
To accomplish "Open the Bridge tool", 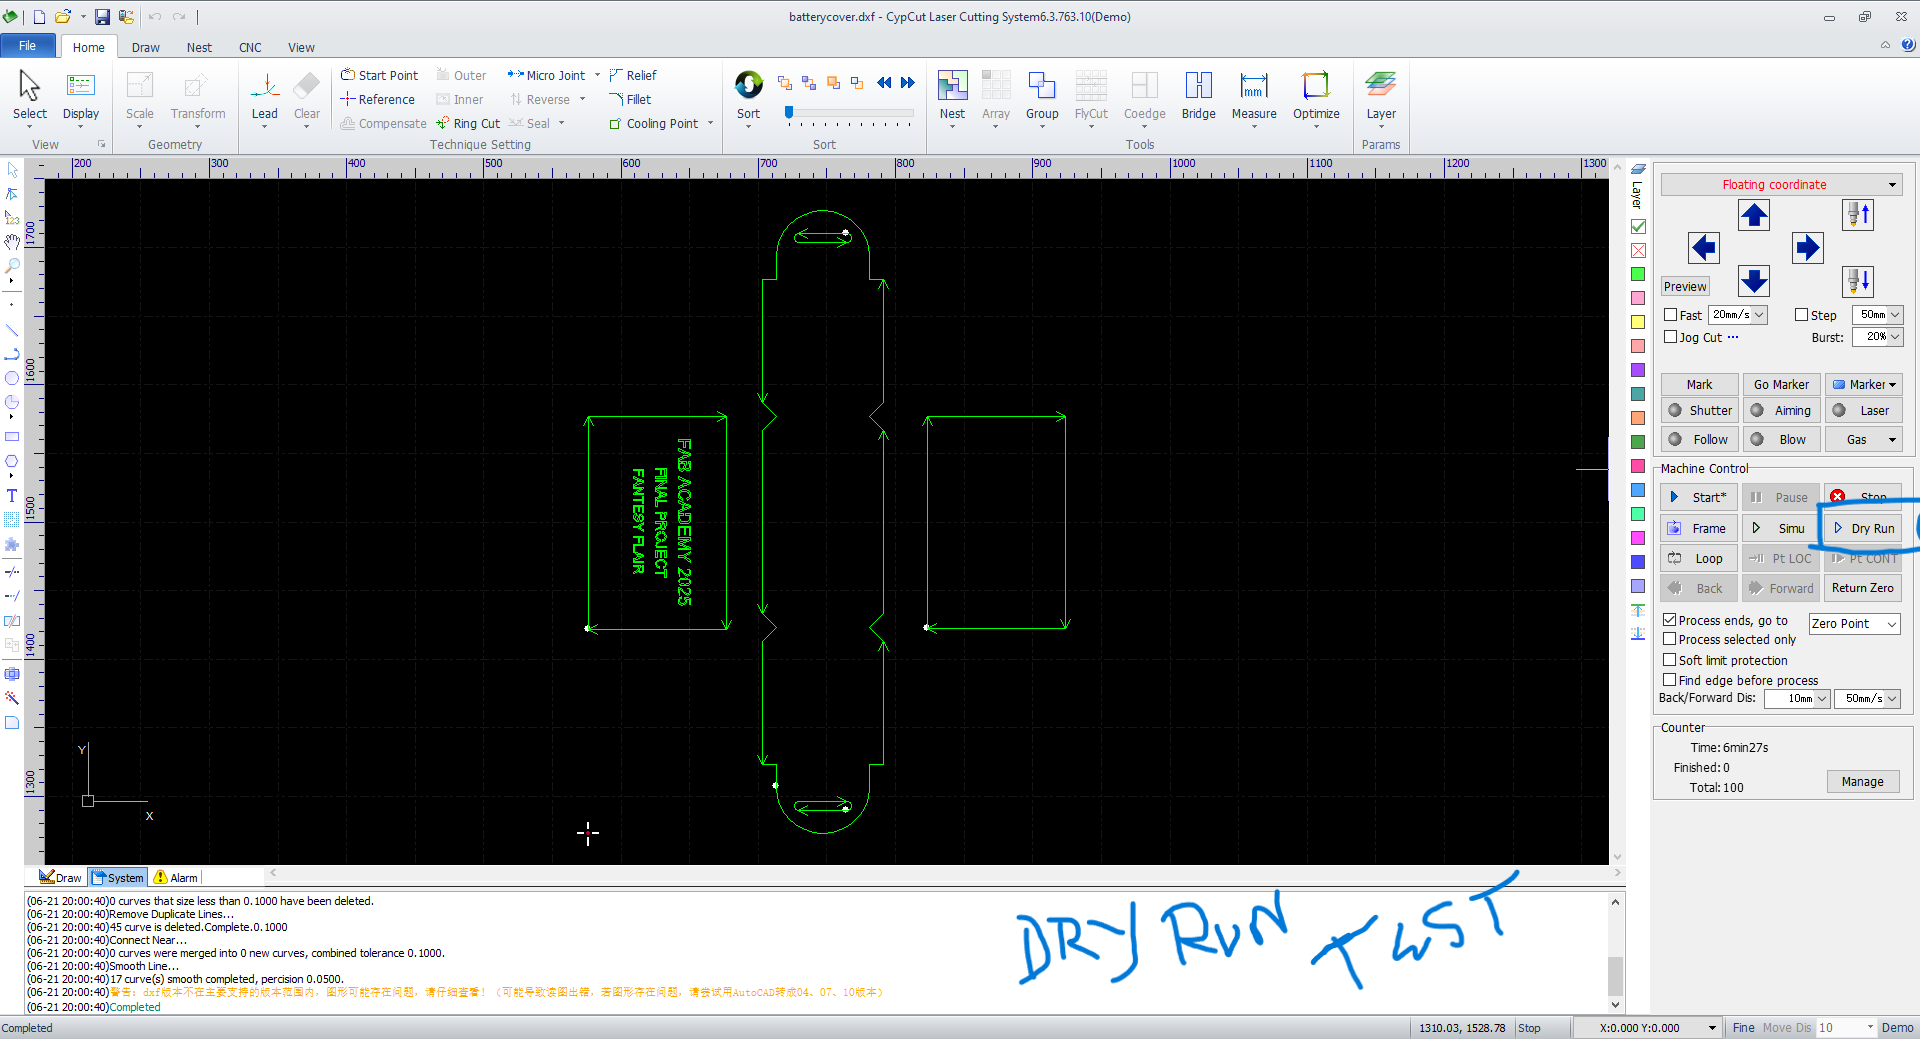I will click(1198, 95).
